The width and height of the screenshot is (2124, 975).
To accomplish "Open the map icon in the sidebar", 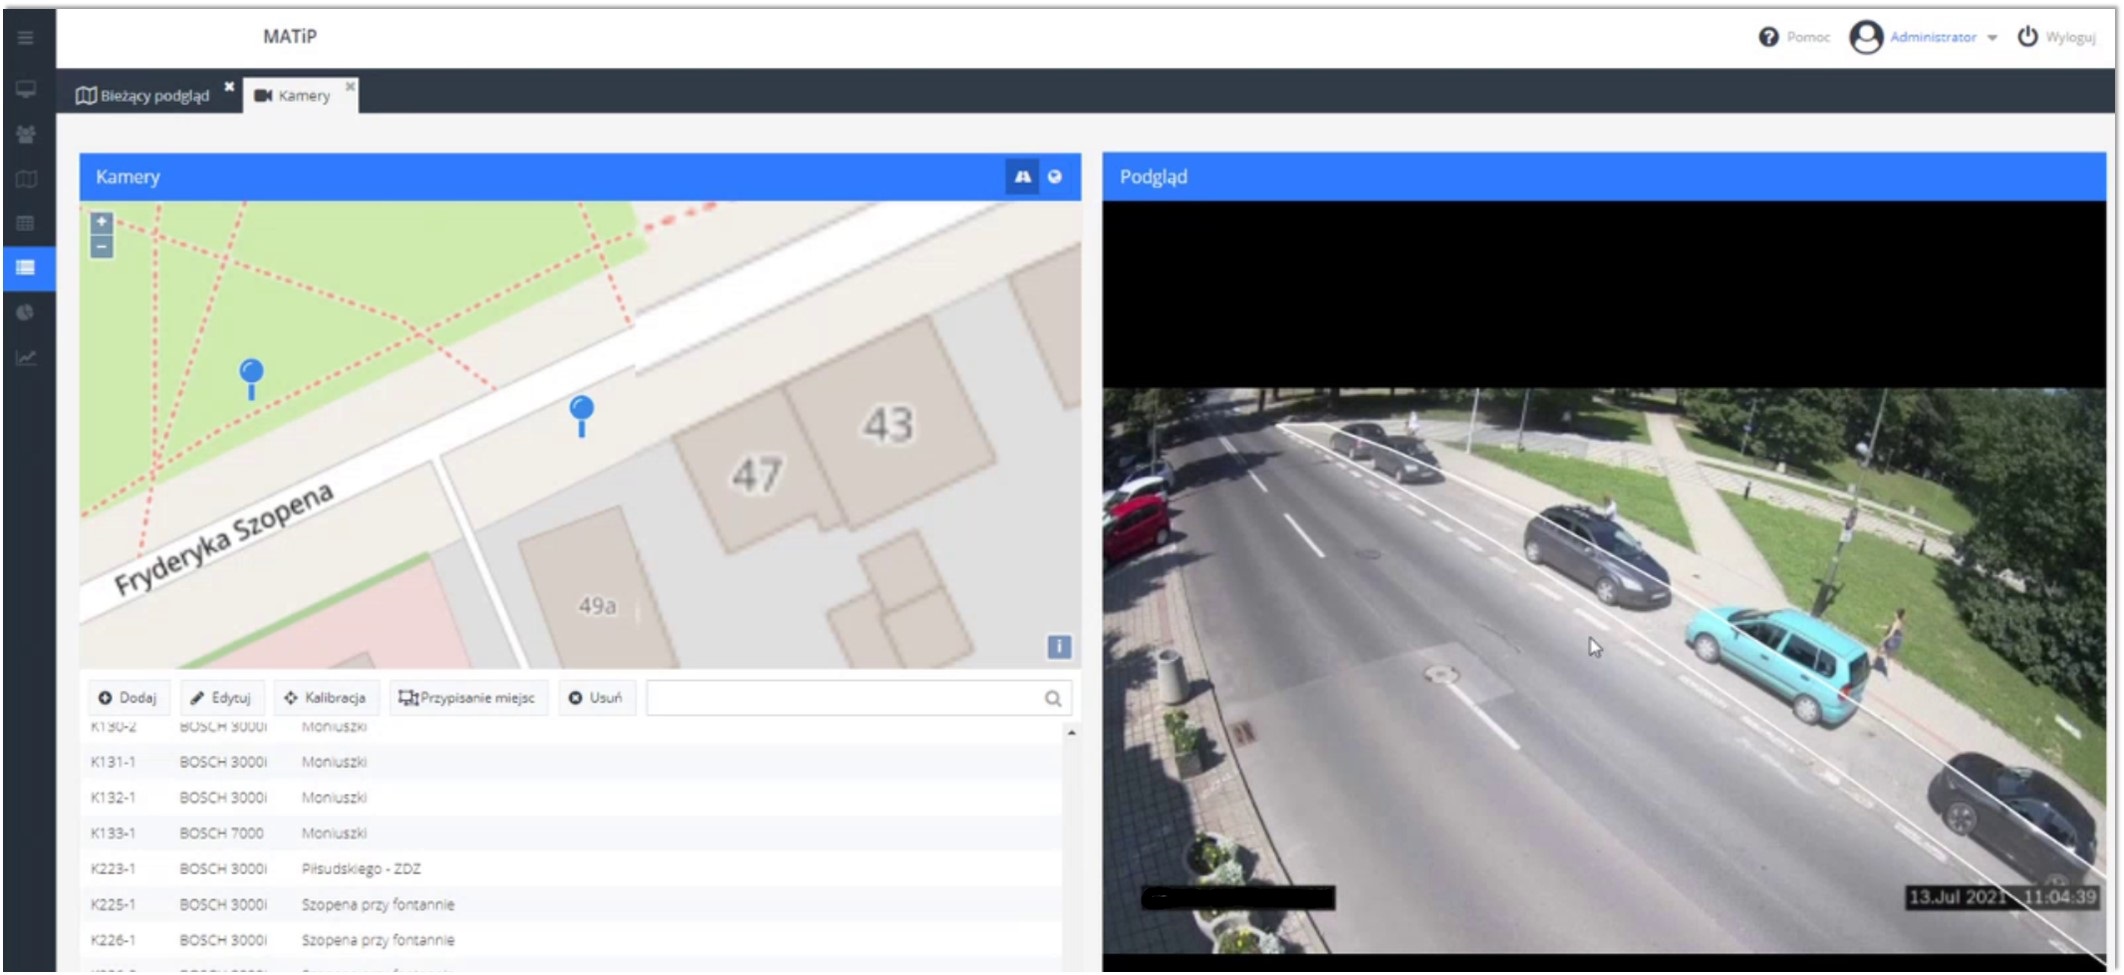I will coord(26,179).
